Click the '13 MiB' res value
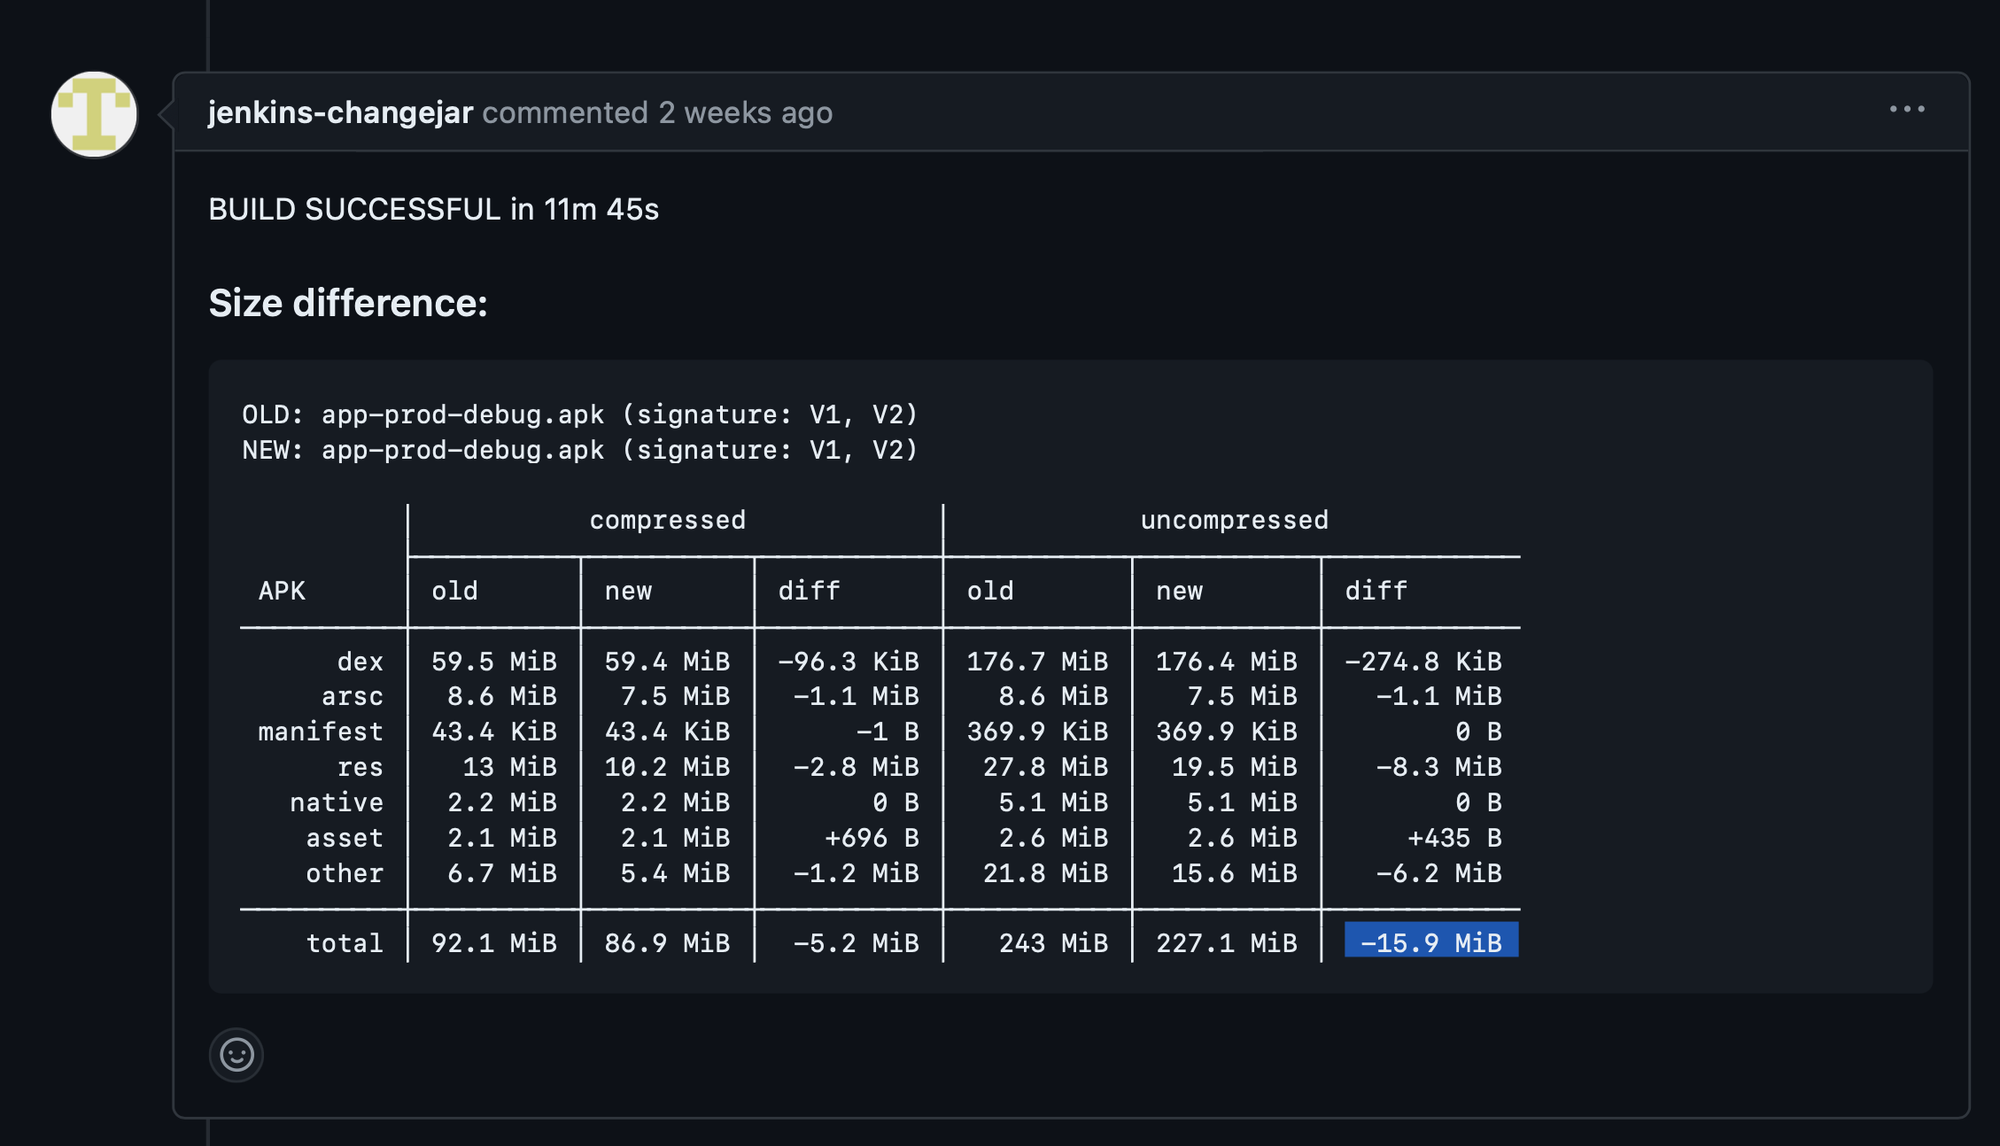 tap(510, 767)
